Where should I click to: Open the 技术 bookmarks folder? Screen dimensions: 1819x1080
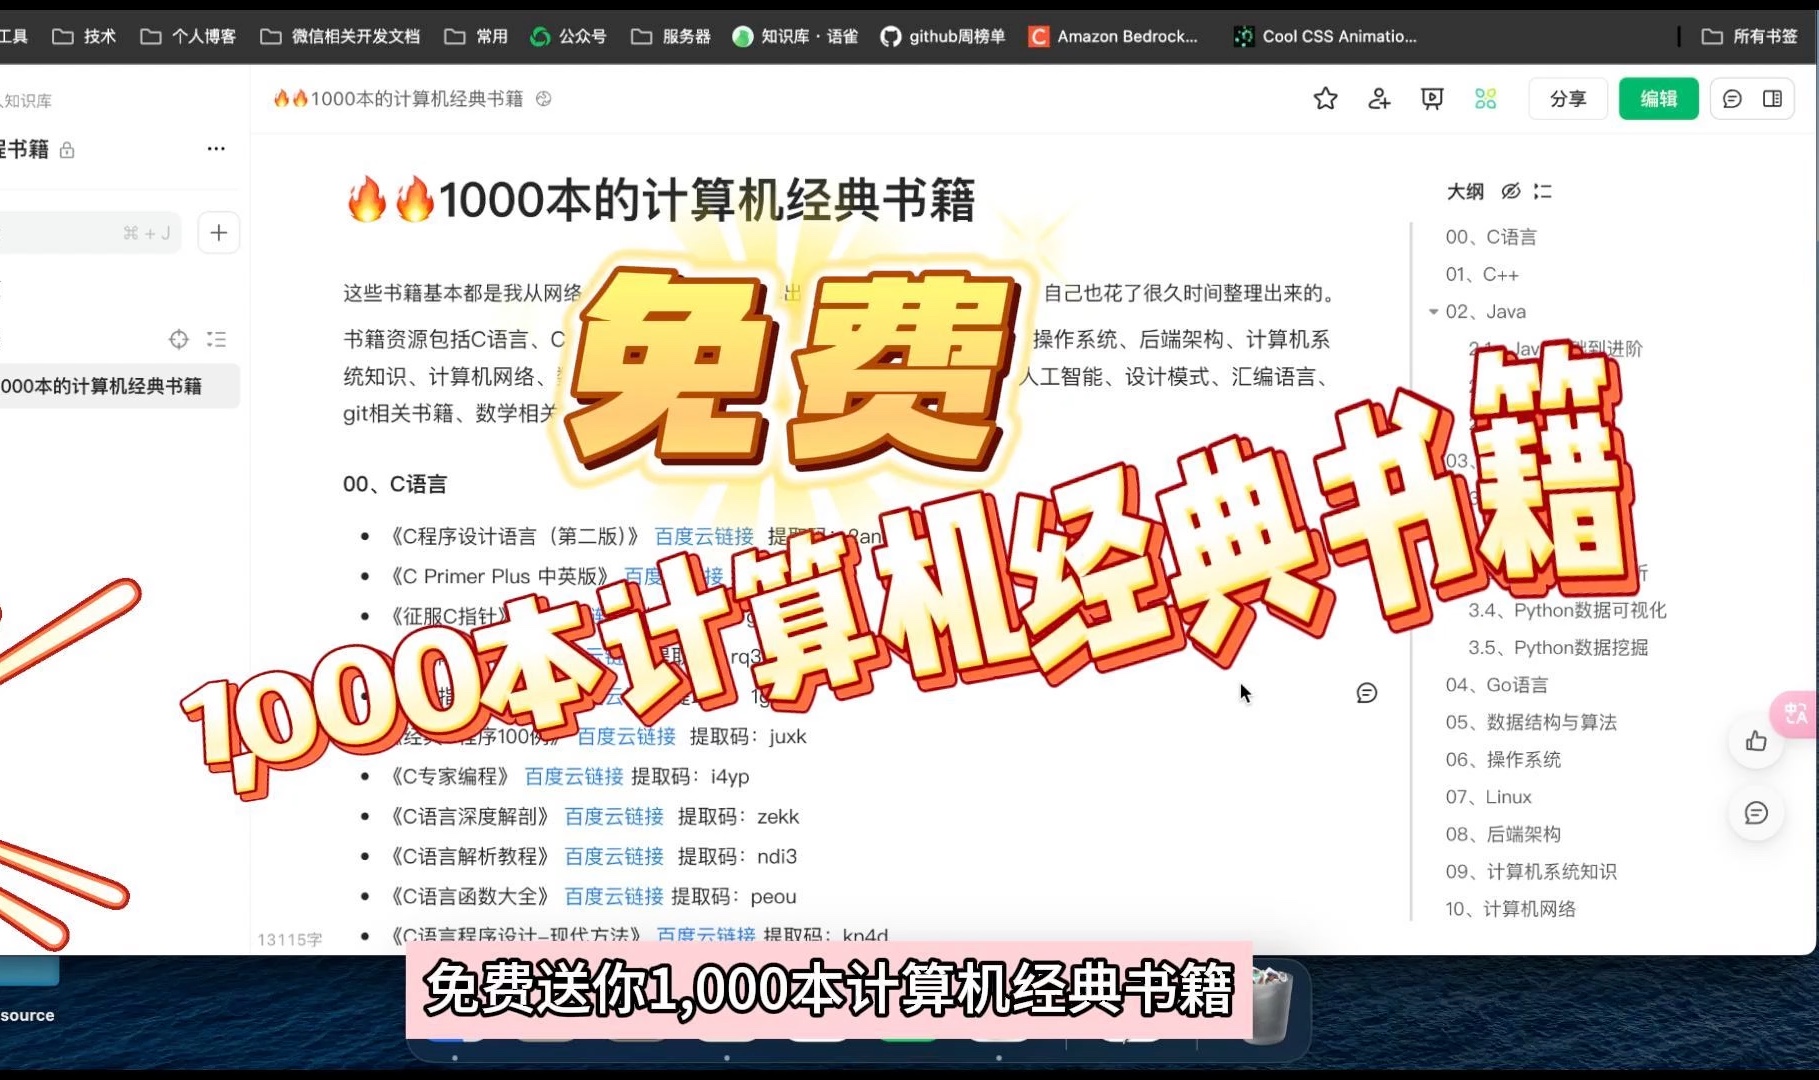84,36
